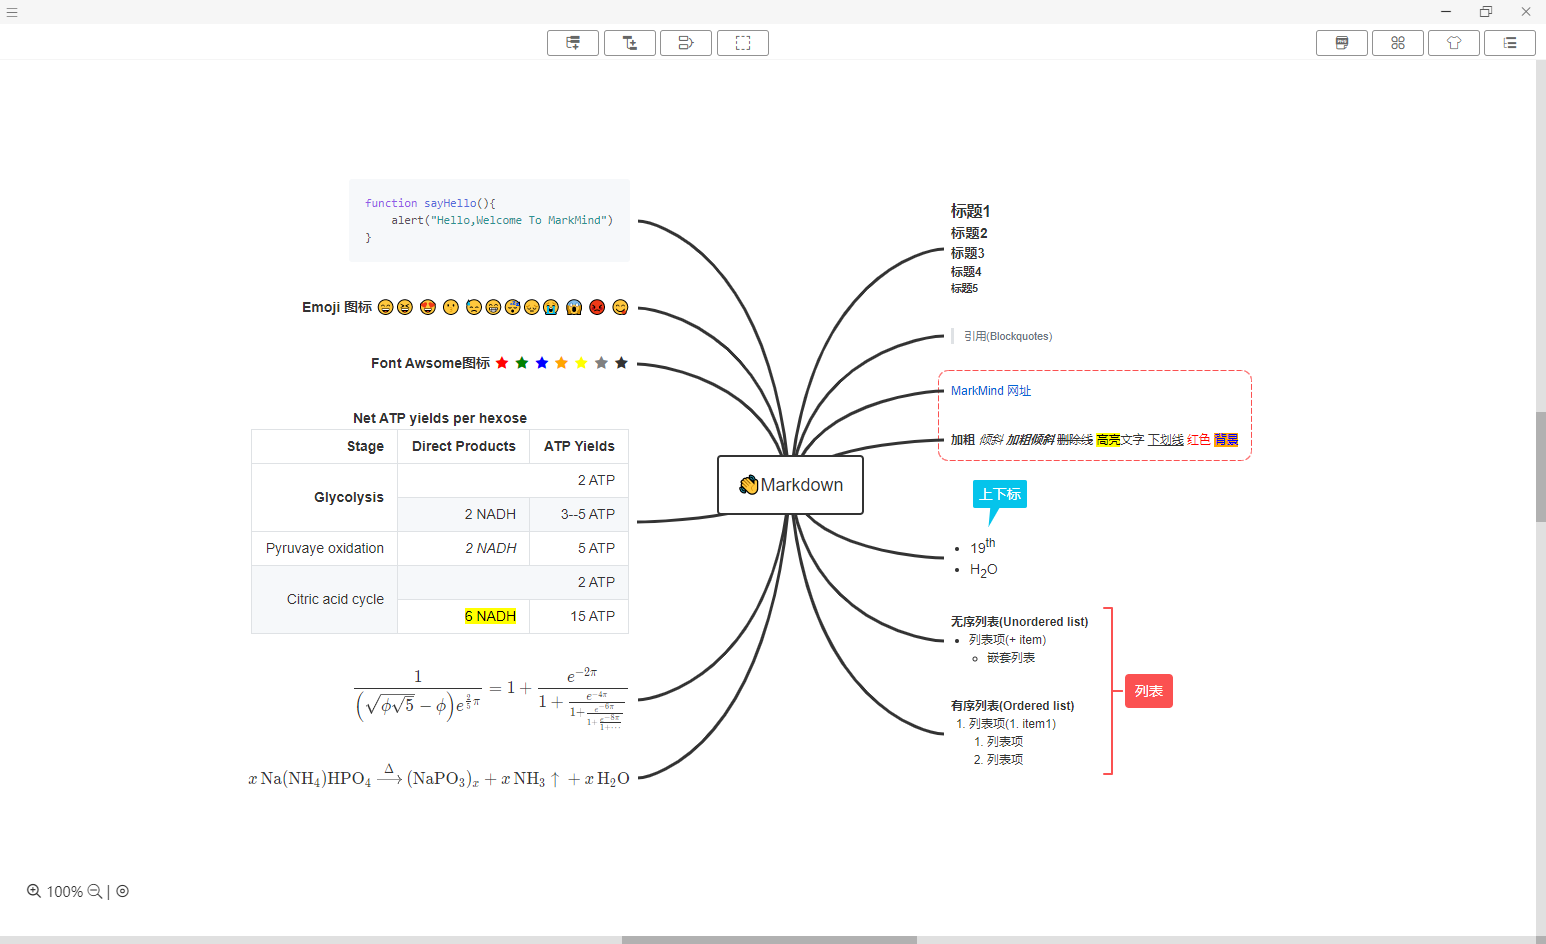Click the 嵌套列表 nested bullet
Image resolution: width=1546 pixels, height=944 pixels.
coord(1011,658)
